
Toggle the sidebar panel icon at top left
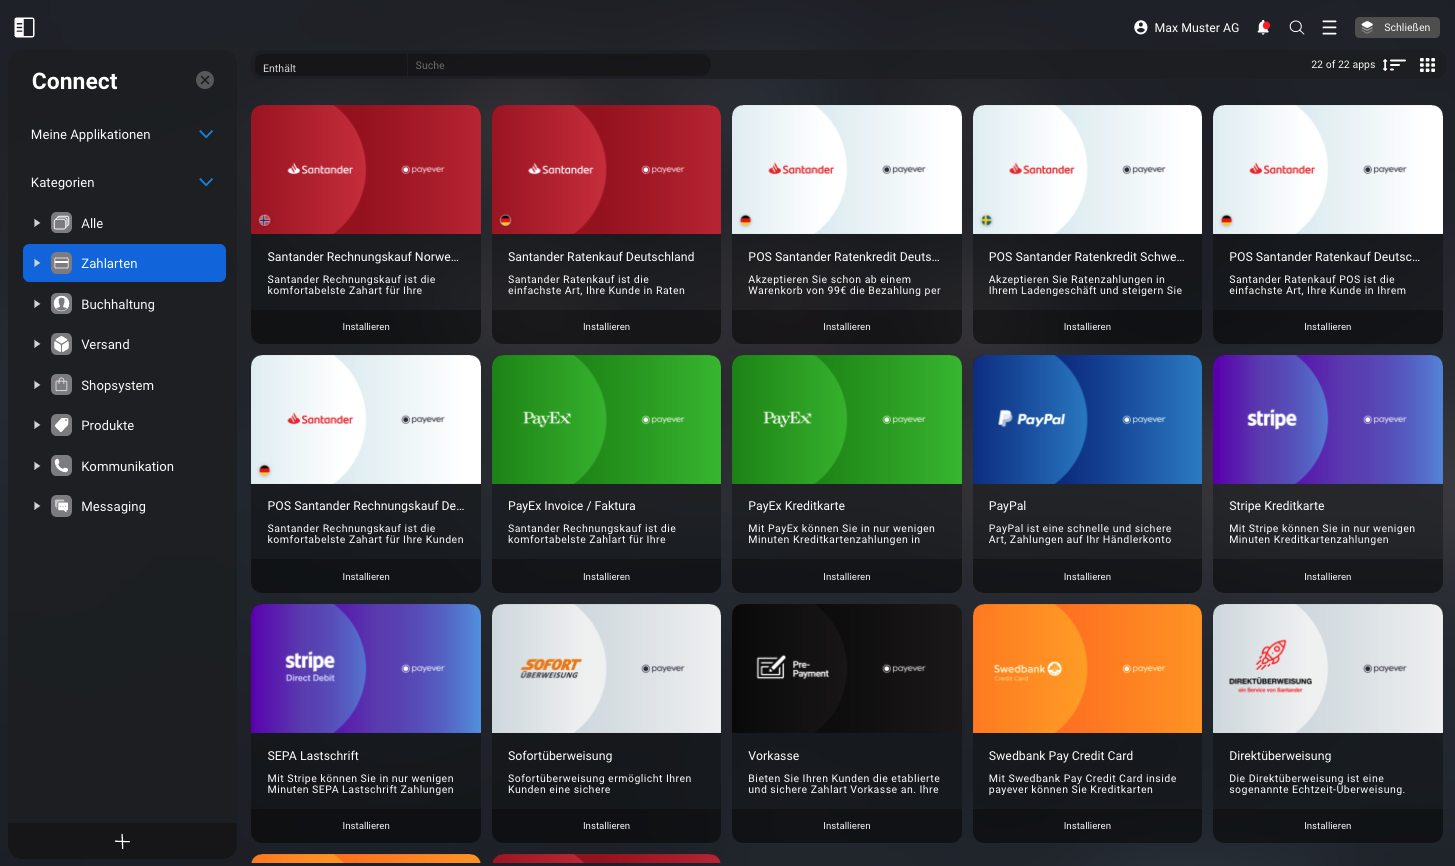pyautogui.click(x=25, y=28)
